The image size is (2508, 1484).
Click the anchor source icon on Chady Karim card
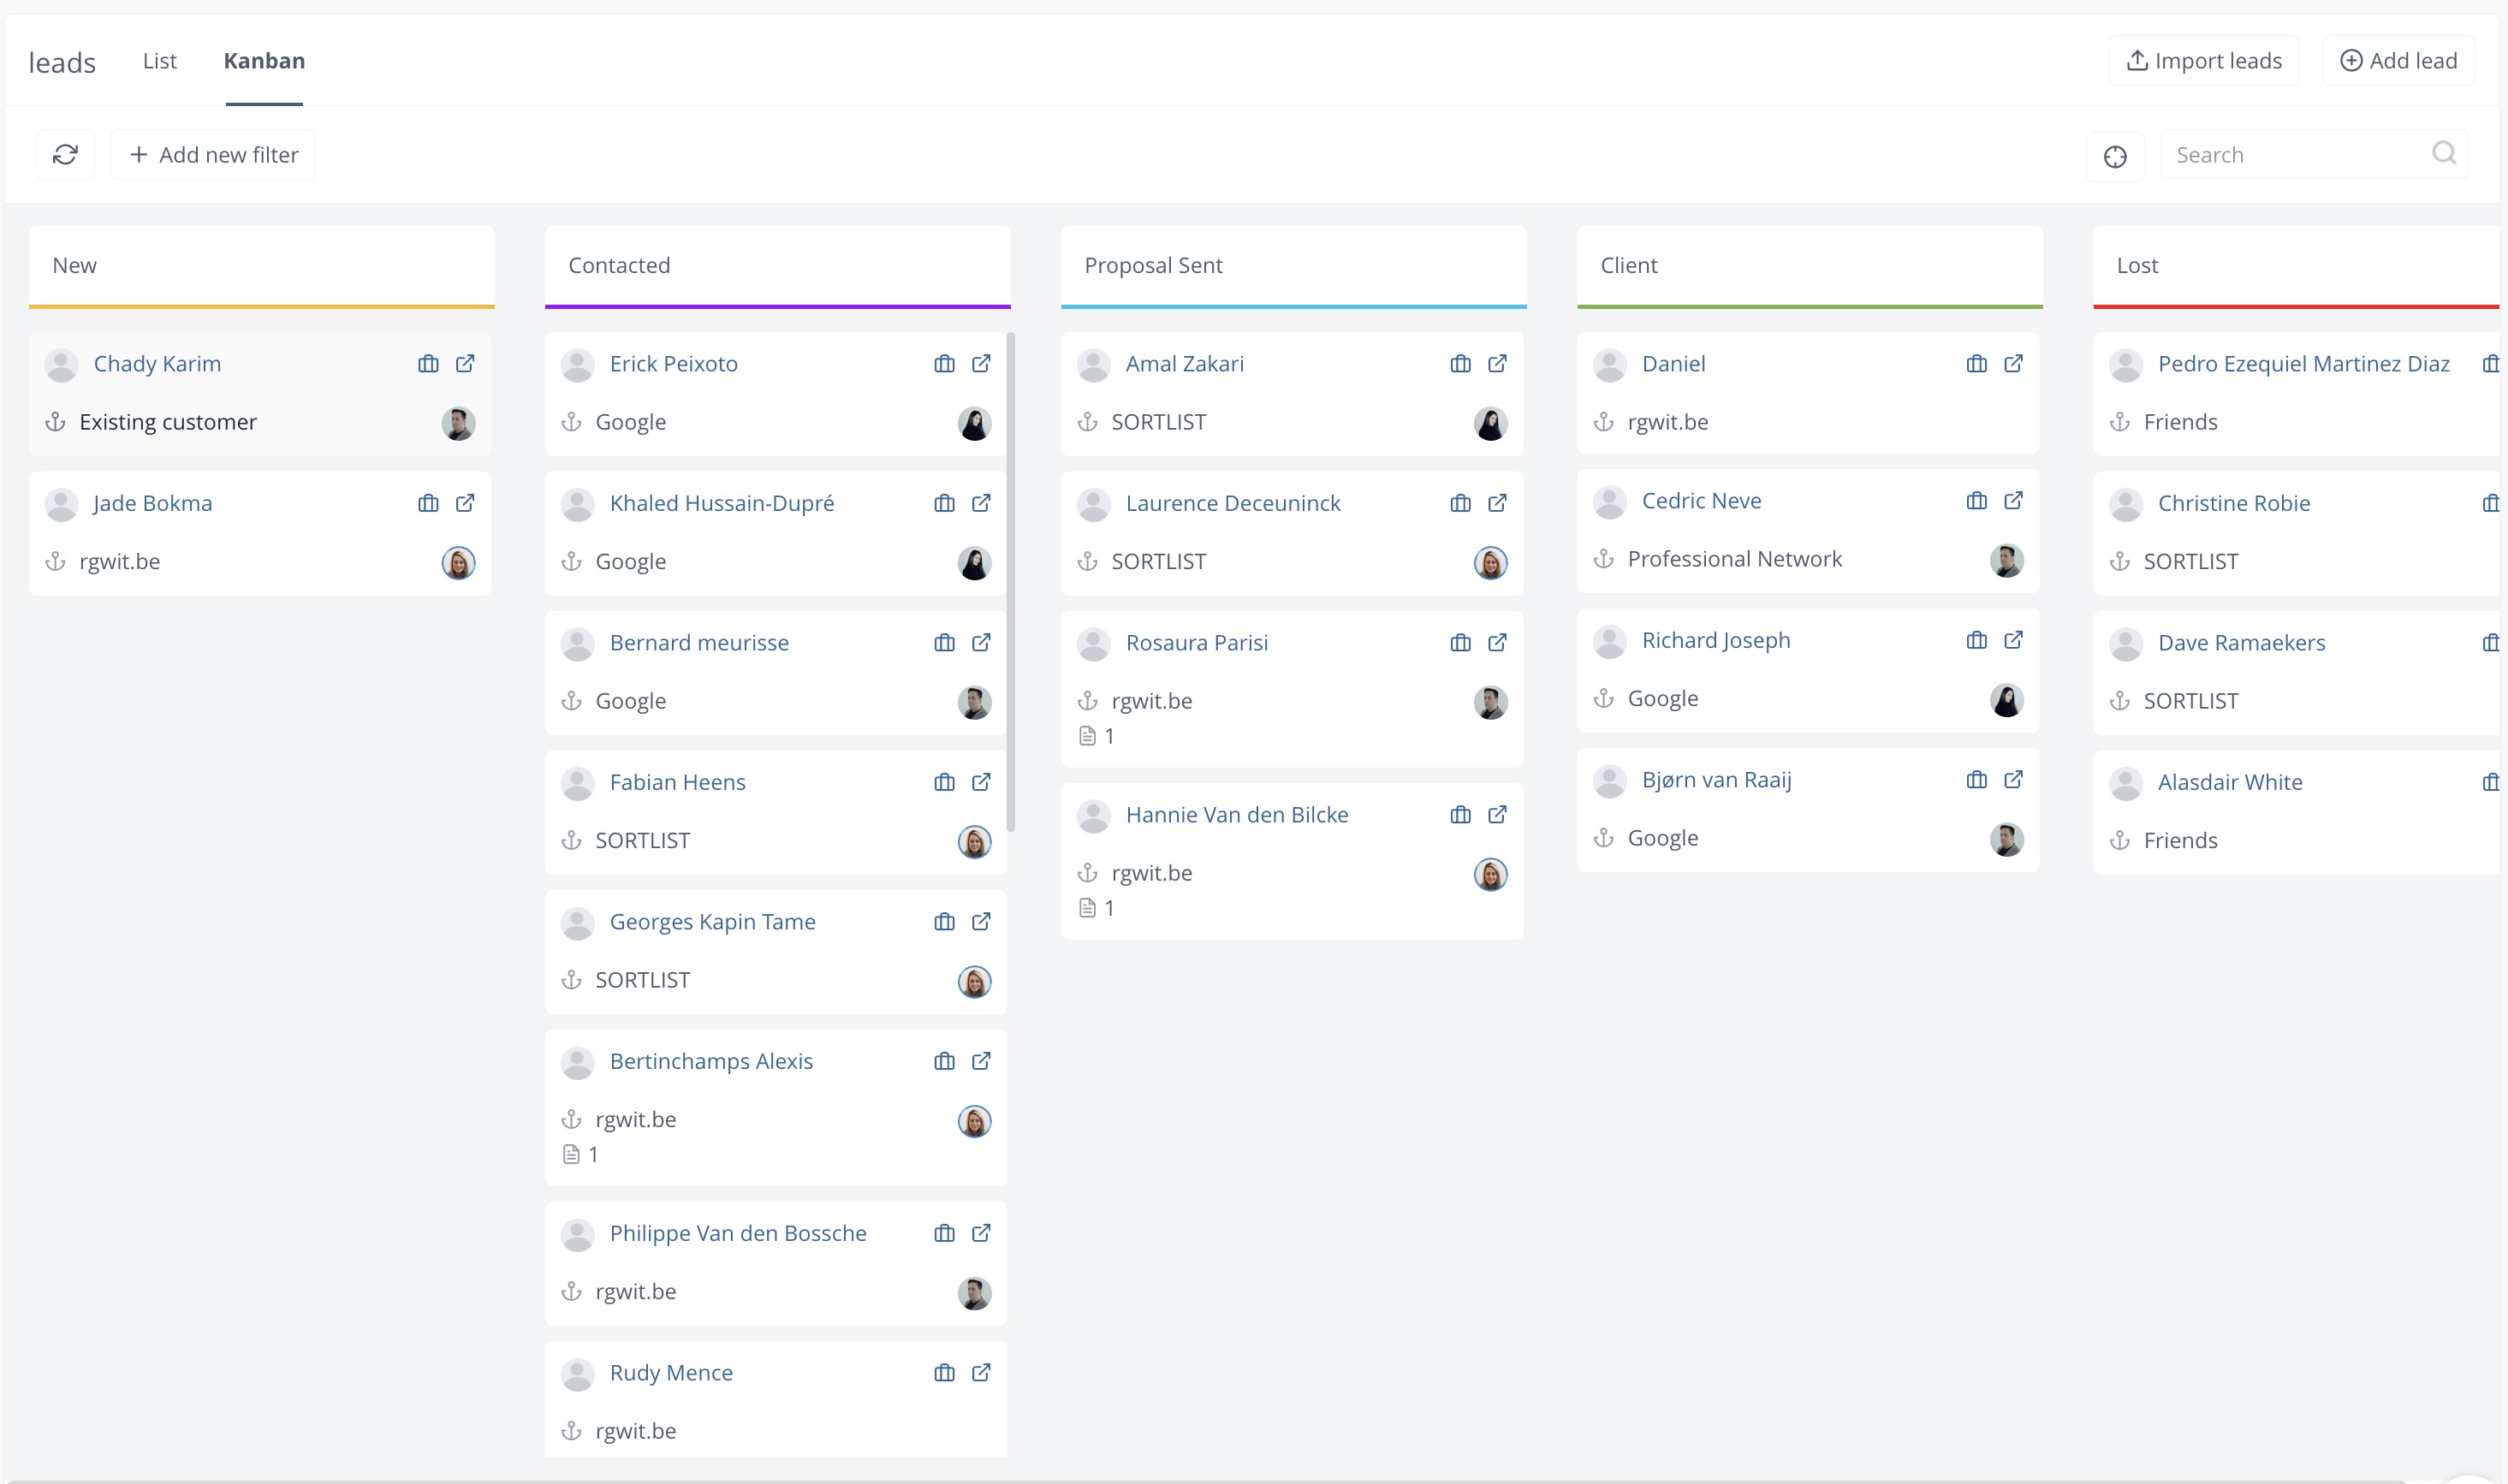point(56,422)
